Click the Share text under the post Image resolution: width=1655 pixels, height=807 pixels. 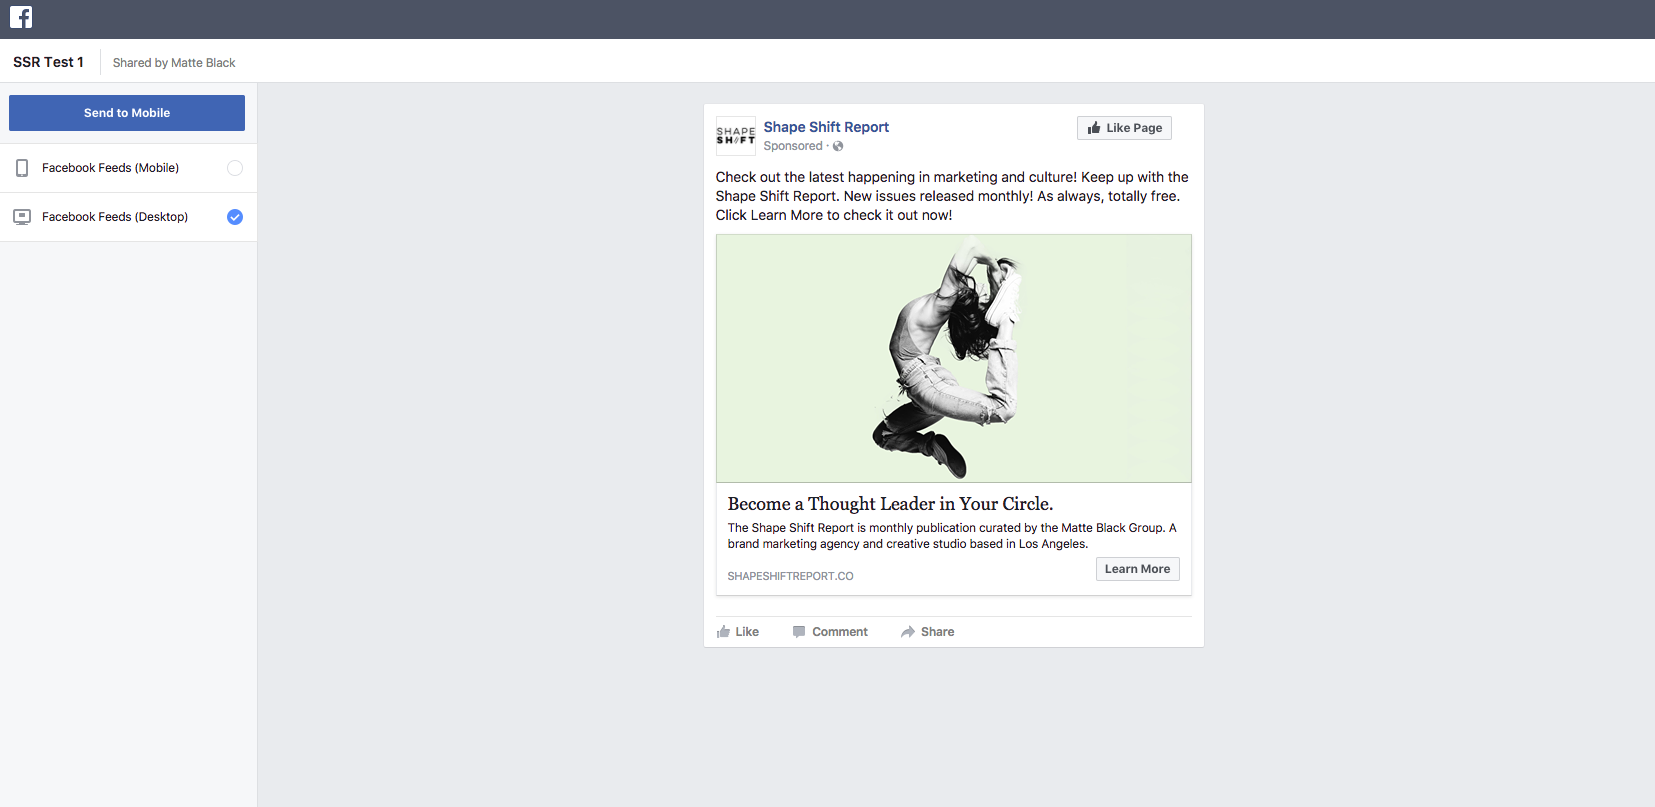point(937,632)
